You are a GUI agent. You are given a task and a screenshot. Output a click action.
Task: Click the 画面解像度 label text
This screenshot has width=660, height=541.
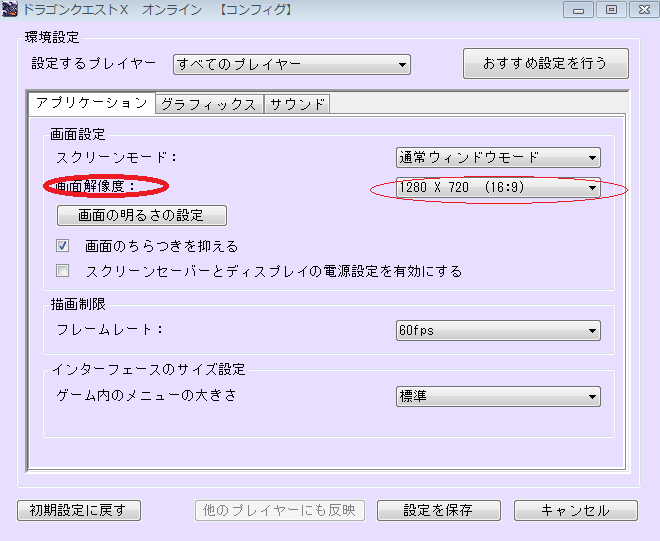pos(95,186)
